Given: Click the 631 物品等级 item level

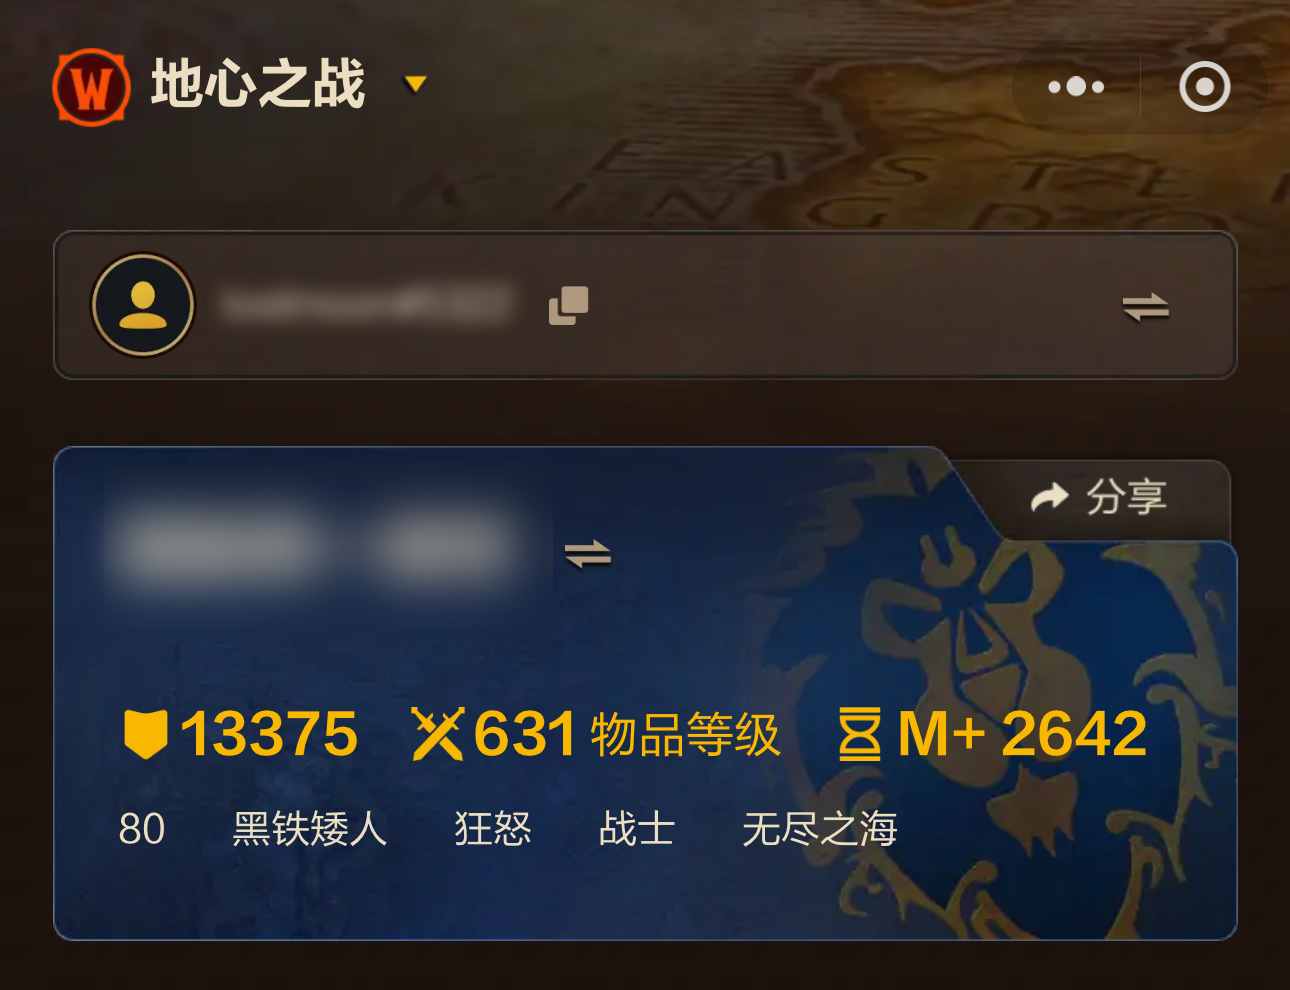Looking at the screenshot, I should point(626,734).
